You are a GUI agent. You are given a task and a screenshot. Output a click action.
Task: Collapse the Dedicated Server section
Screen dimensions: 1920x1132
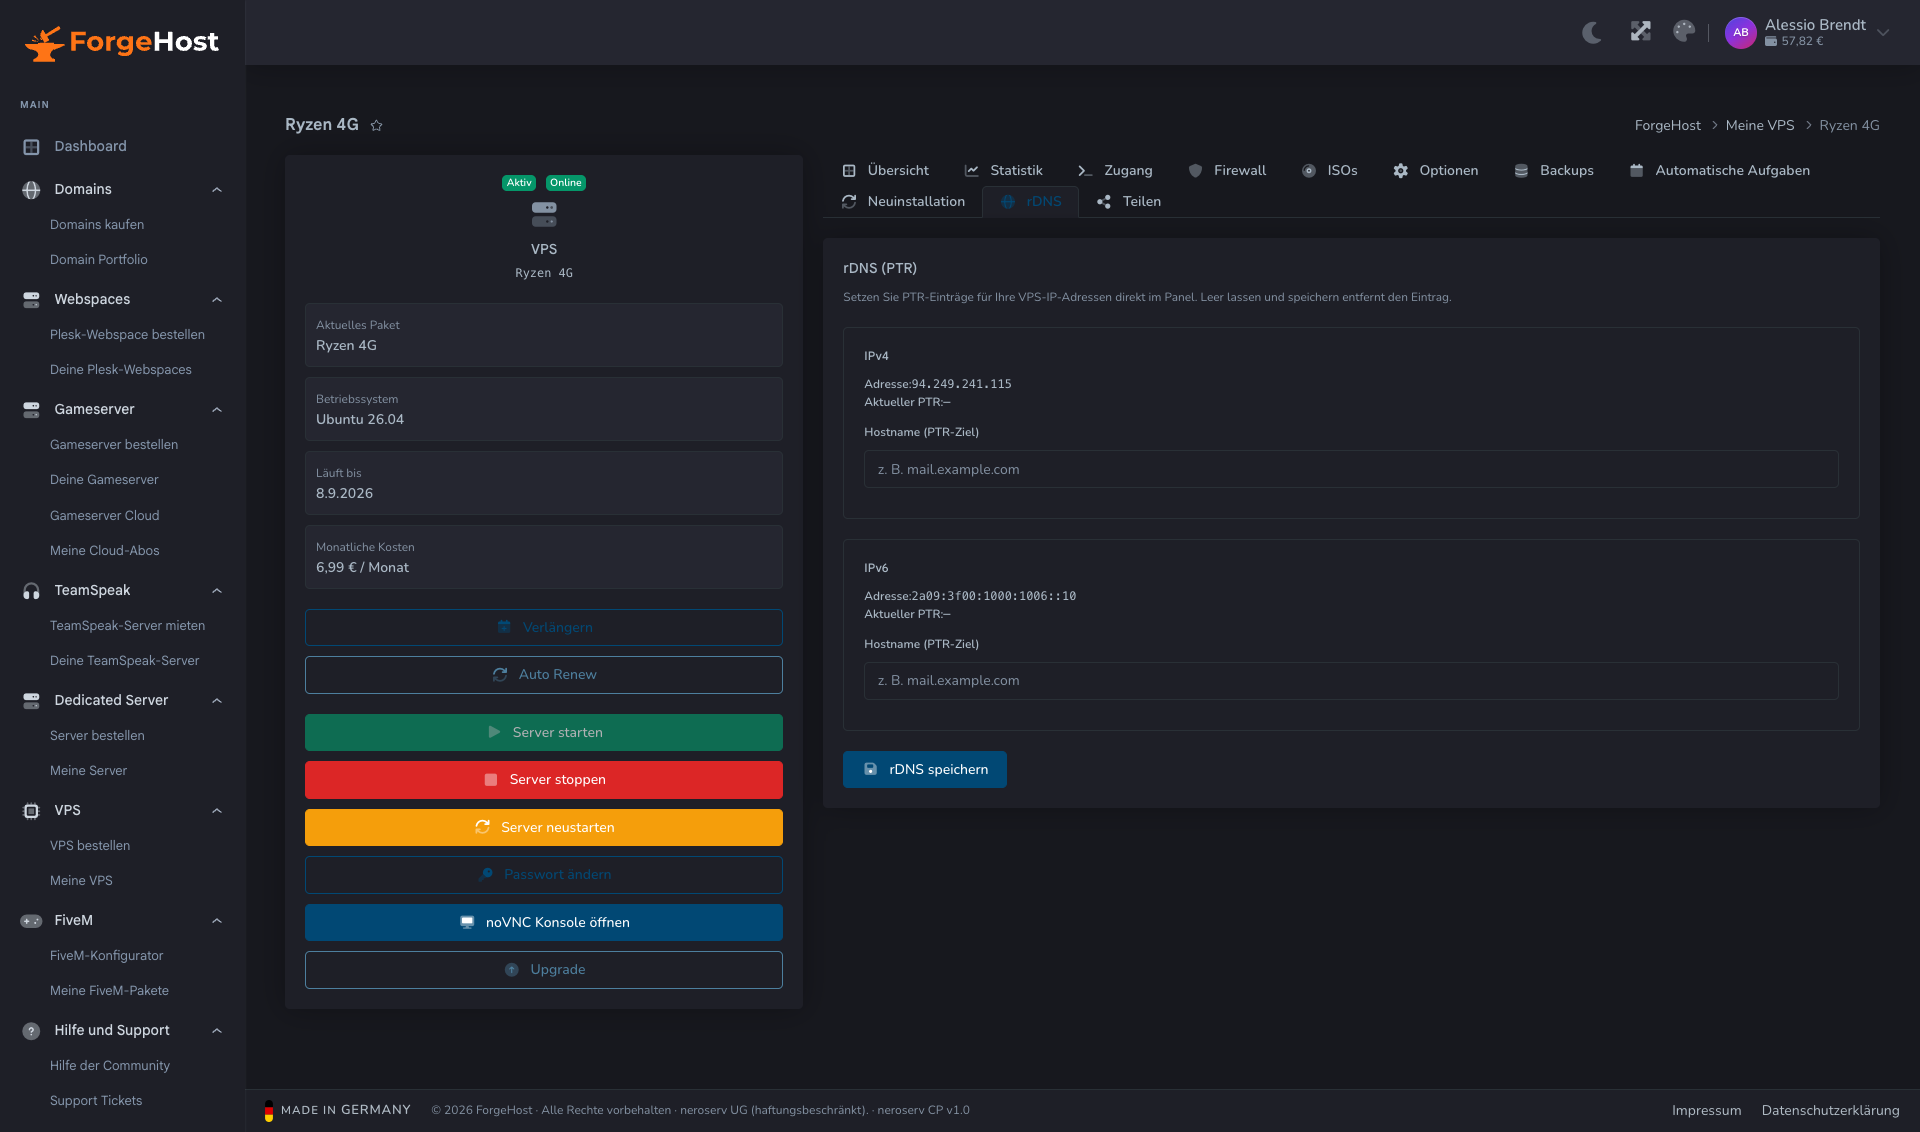217,701
